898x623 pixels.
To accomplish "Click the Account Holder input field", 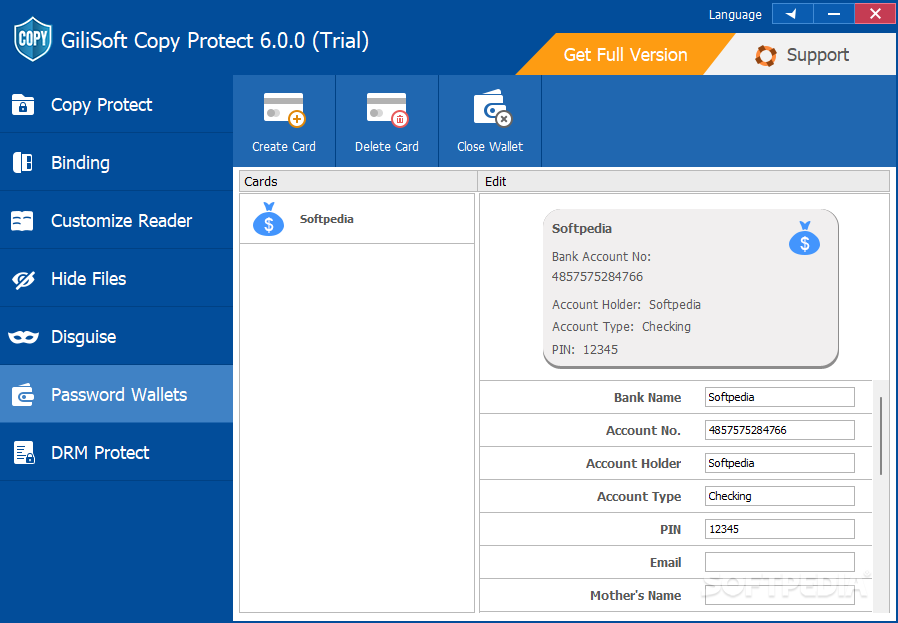I will pos(779,463).
